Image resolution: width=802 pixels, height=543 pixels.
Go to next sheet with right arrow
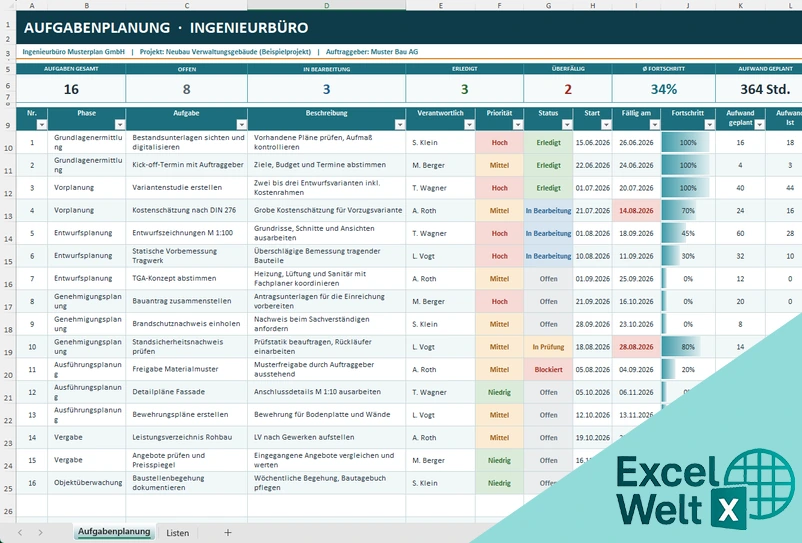40,532
